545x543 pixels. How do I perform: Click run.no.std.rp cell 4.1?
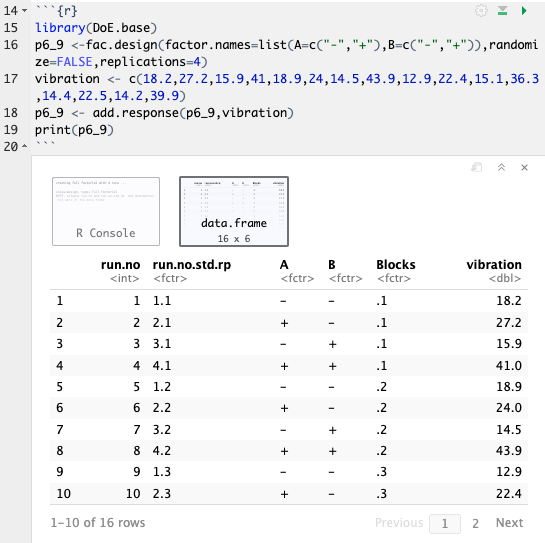click(162, 366)
